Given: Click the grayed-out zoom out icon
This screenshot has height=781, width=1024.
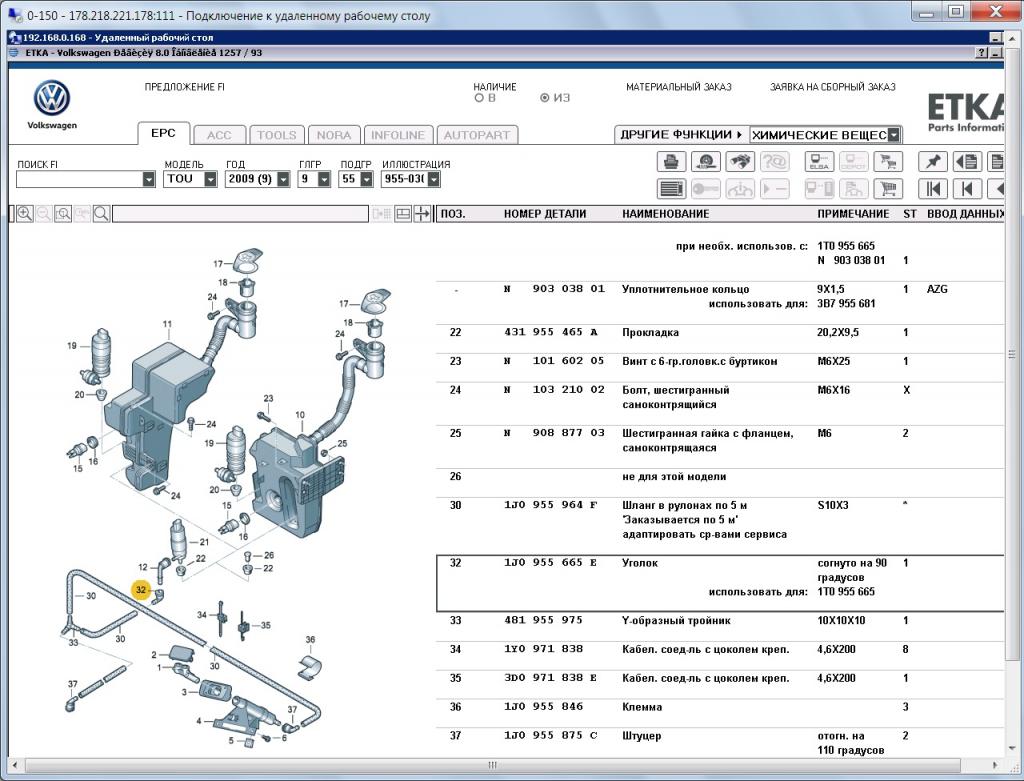Looking at the screenshot, I should pyautogui.click(x=44, y=214).
